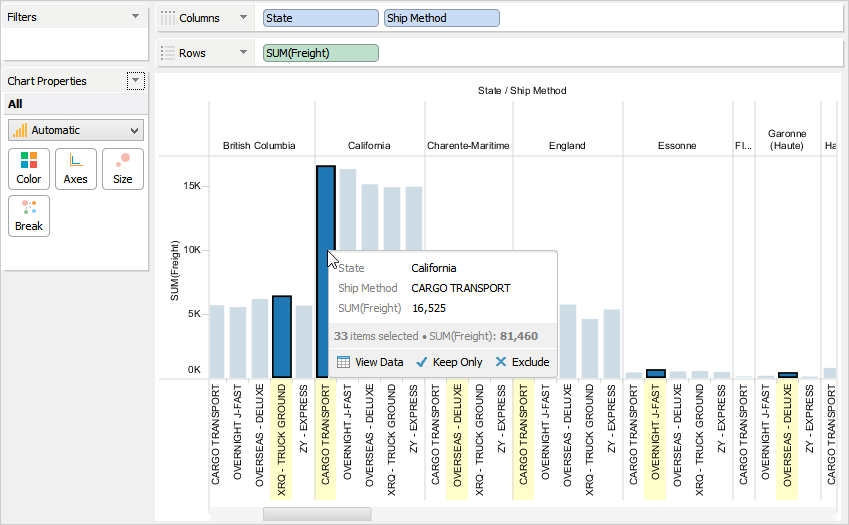Image resolution: width=849 pixels, height=525 pixels.
Task: Select the Ship Method pill
Action: [441, 18]
